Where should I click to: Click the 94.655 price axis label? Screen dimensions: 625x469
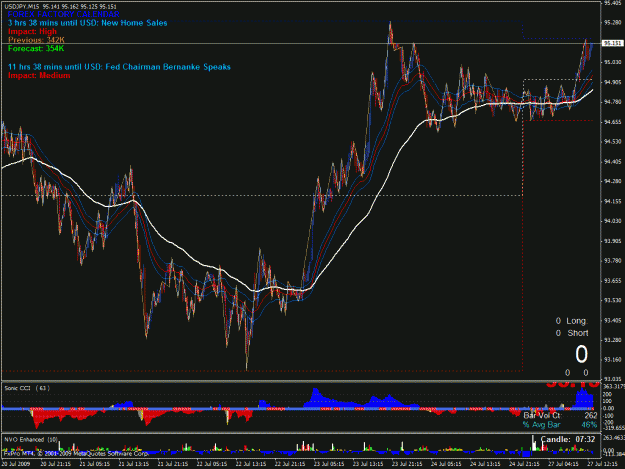pyautogui.click(x=613, y=122)
